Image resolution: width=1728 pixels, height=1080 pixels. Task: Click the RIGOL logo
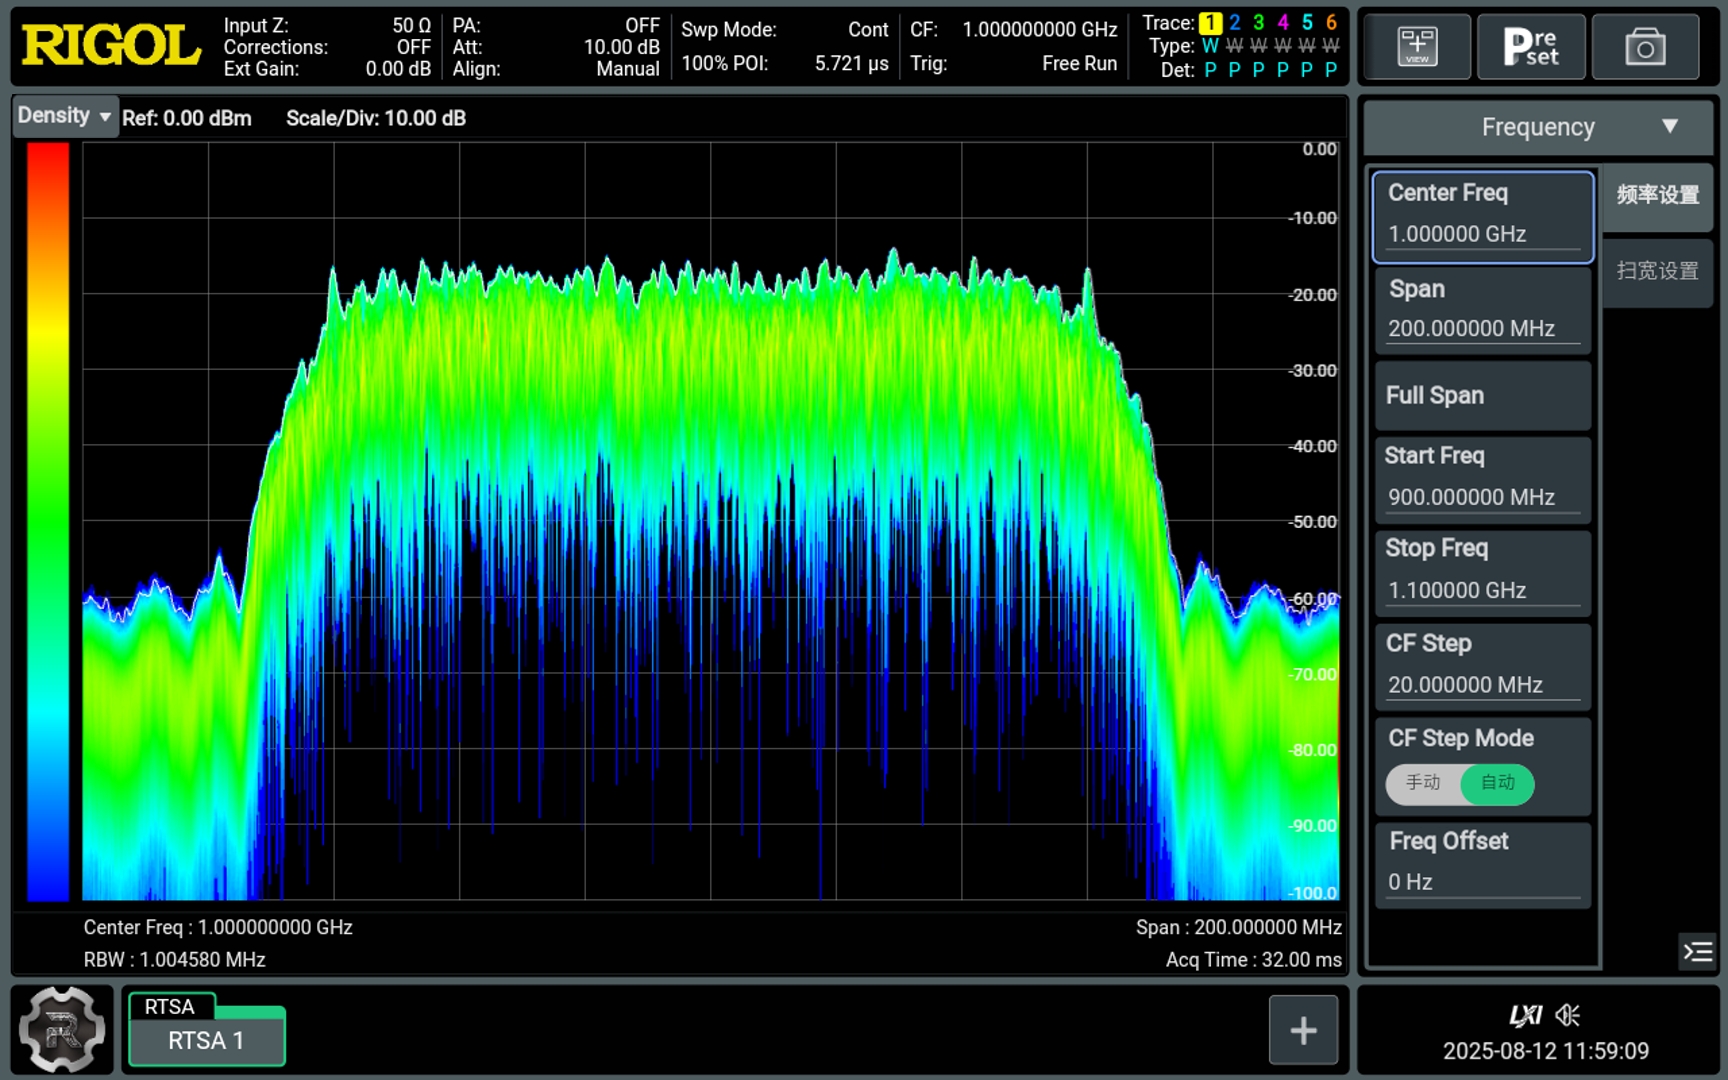coord(110,45)
